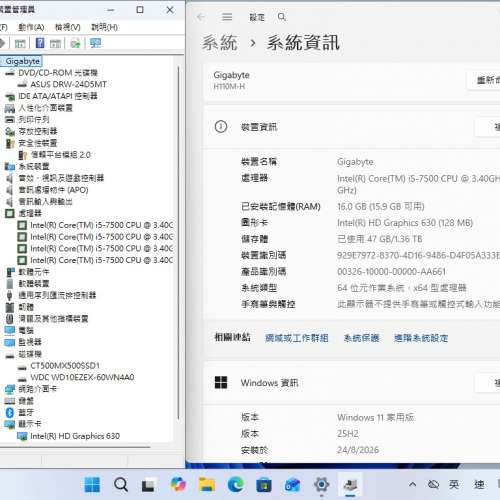The width and height of the screenshot is (500, 500).
Task: Select 處理器 processors category
Action: tap(30, 213)
